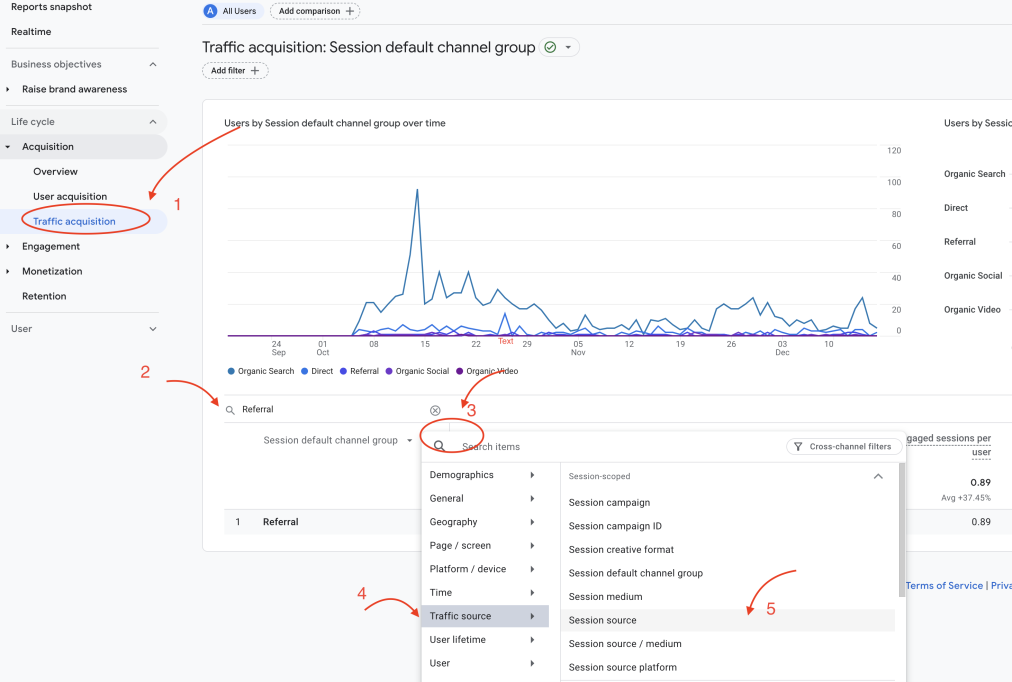Toggle Direct series in chart legend

coord(317,371)
